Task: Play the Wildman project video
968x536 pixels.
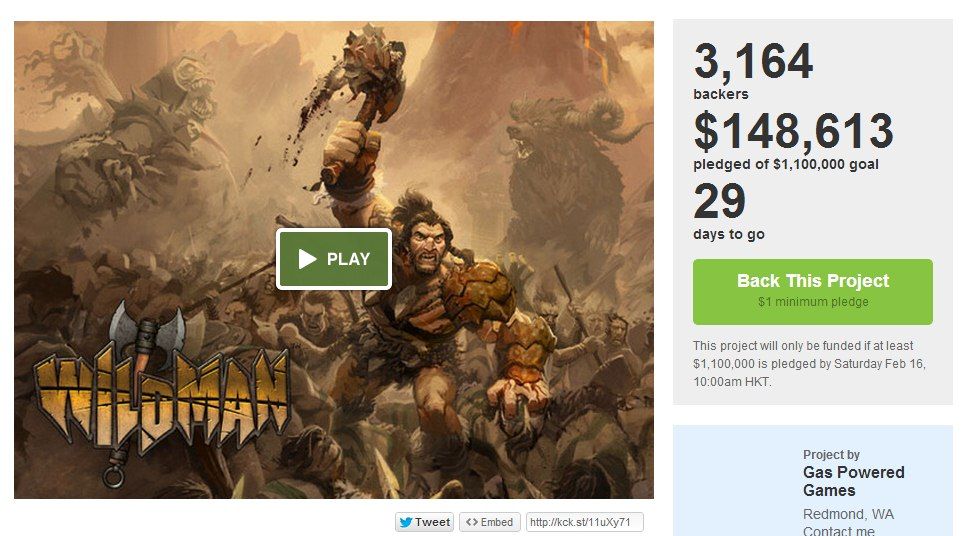Action: coord(334,259)
